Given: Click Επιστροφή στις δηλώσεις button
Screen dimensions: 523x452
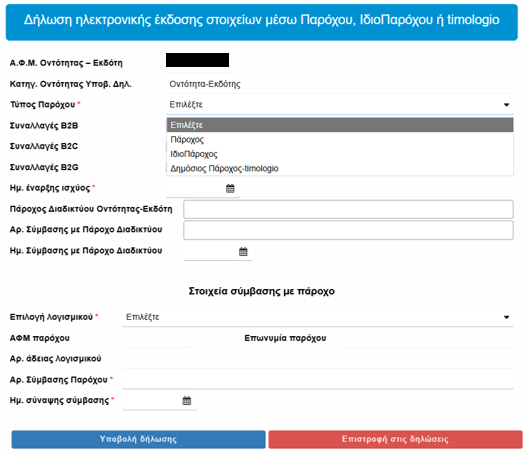Looking at the screenshot, I should point(395,439).
